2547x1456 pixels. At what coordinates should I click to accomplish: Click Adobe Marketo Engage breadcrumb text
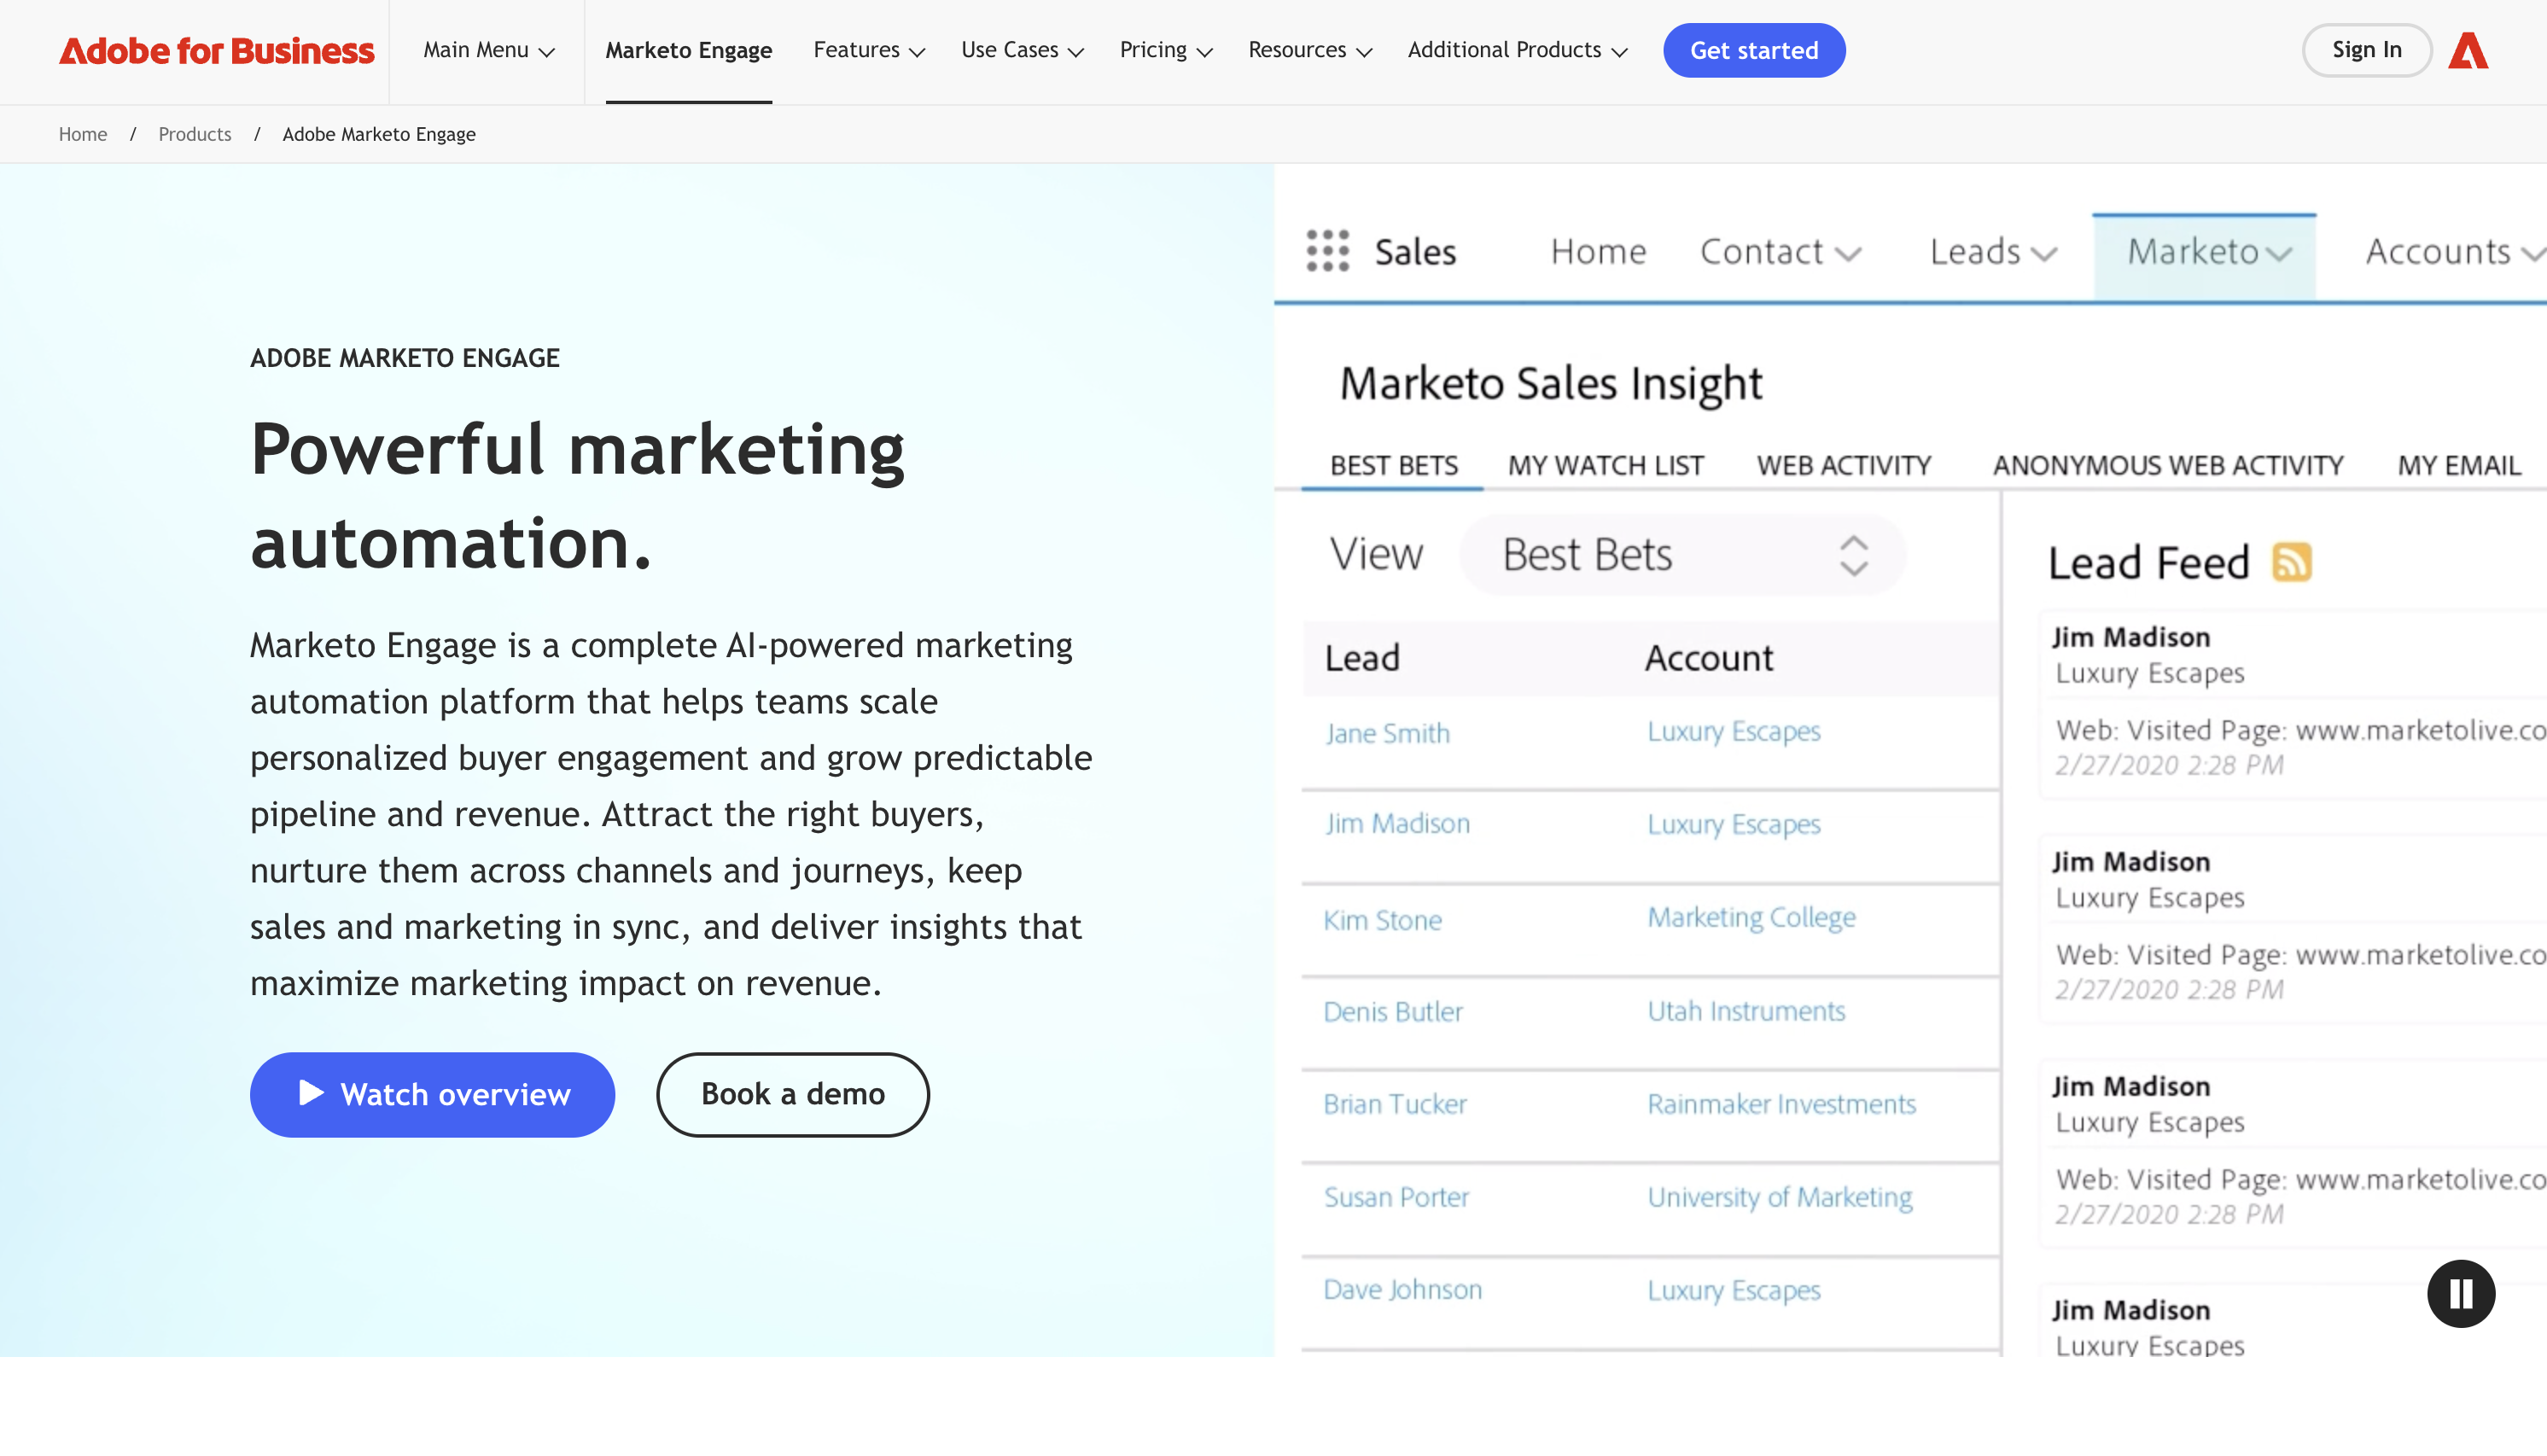[379, 134]
